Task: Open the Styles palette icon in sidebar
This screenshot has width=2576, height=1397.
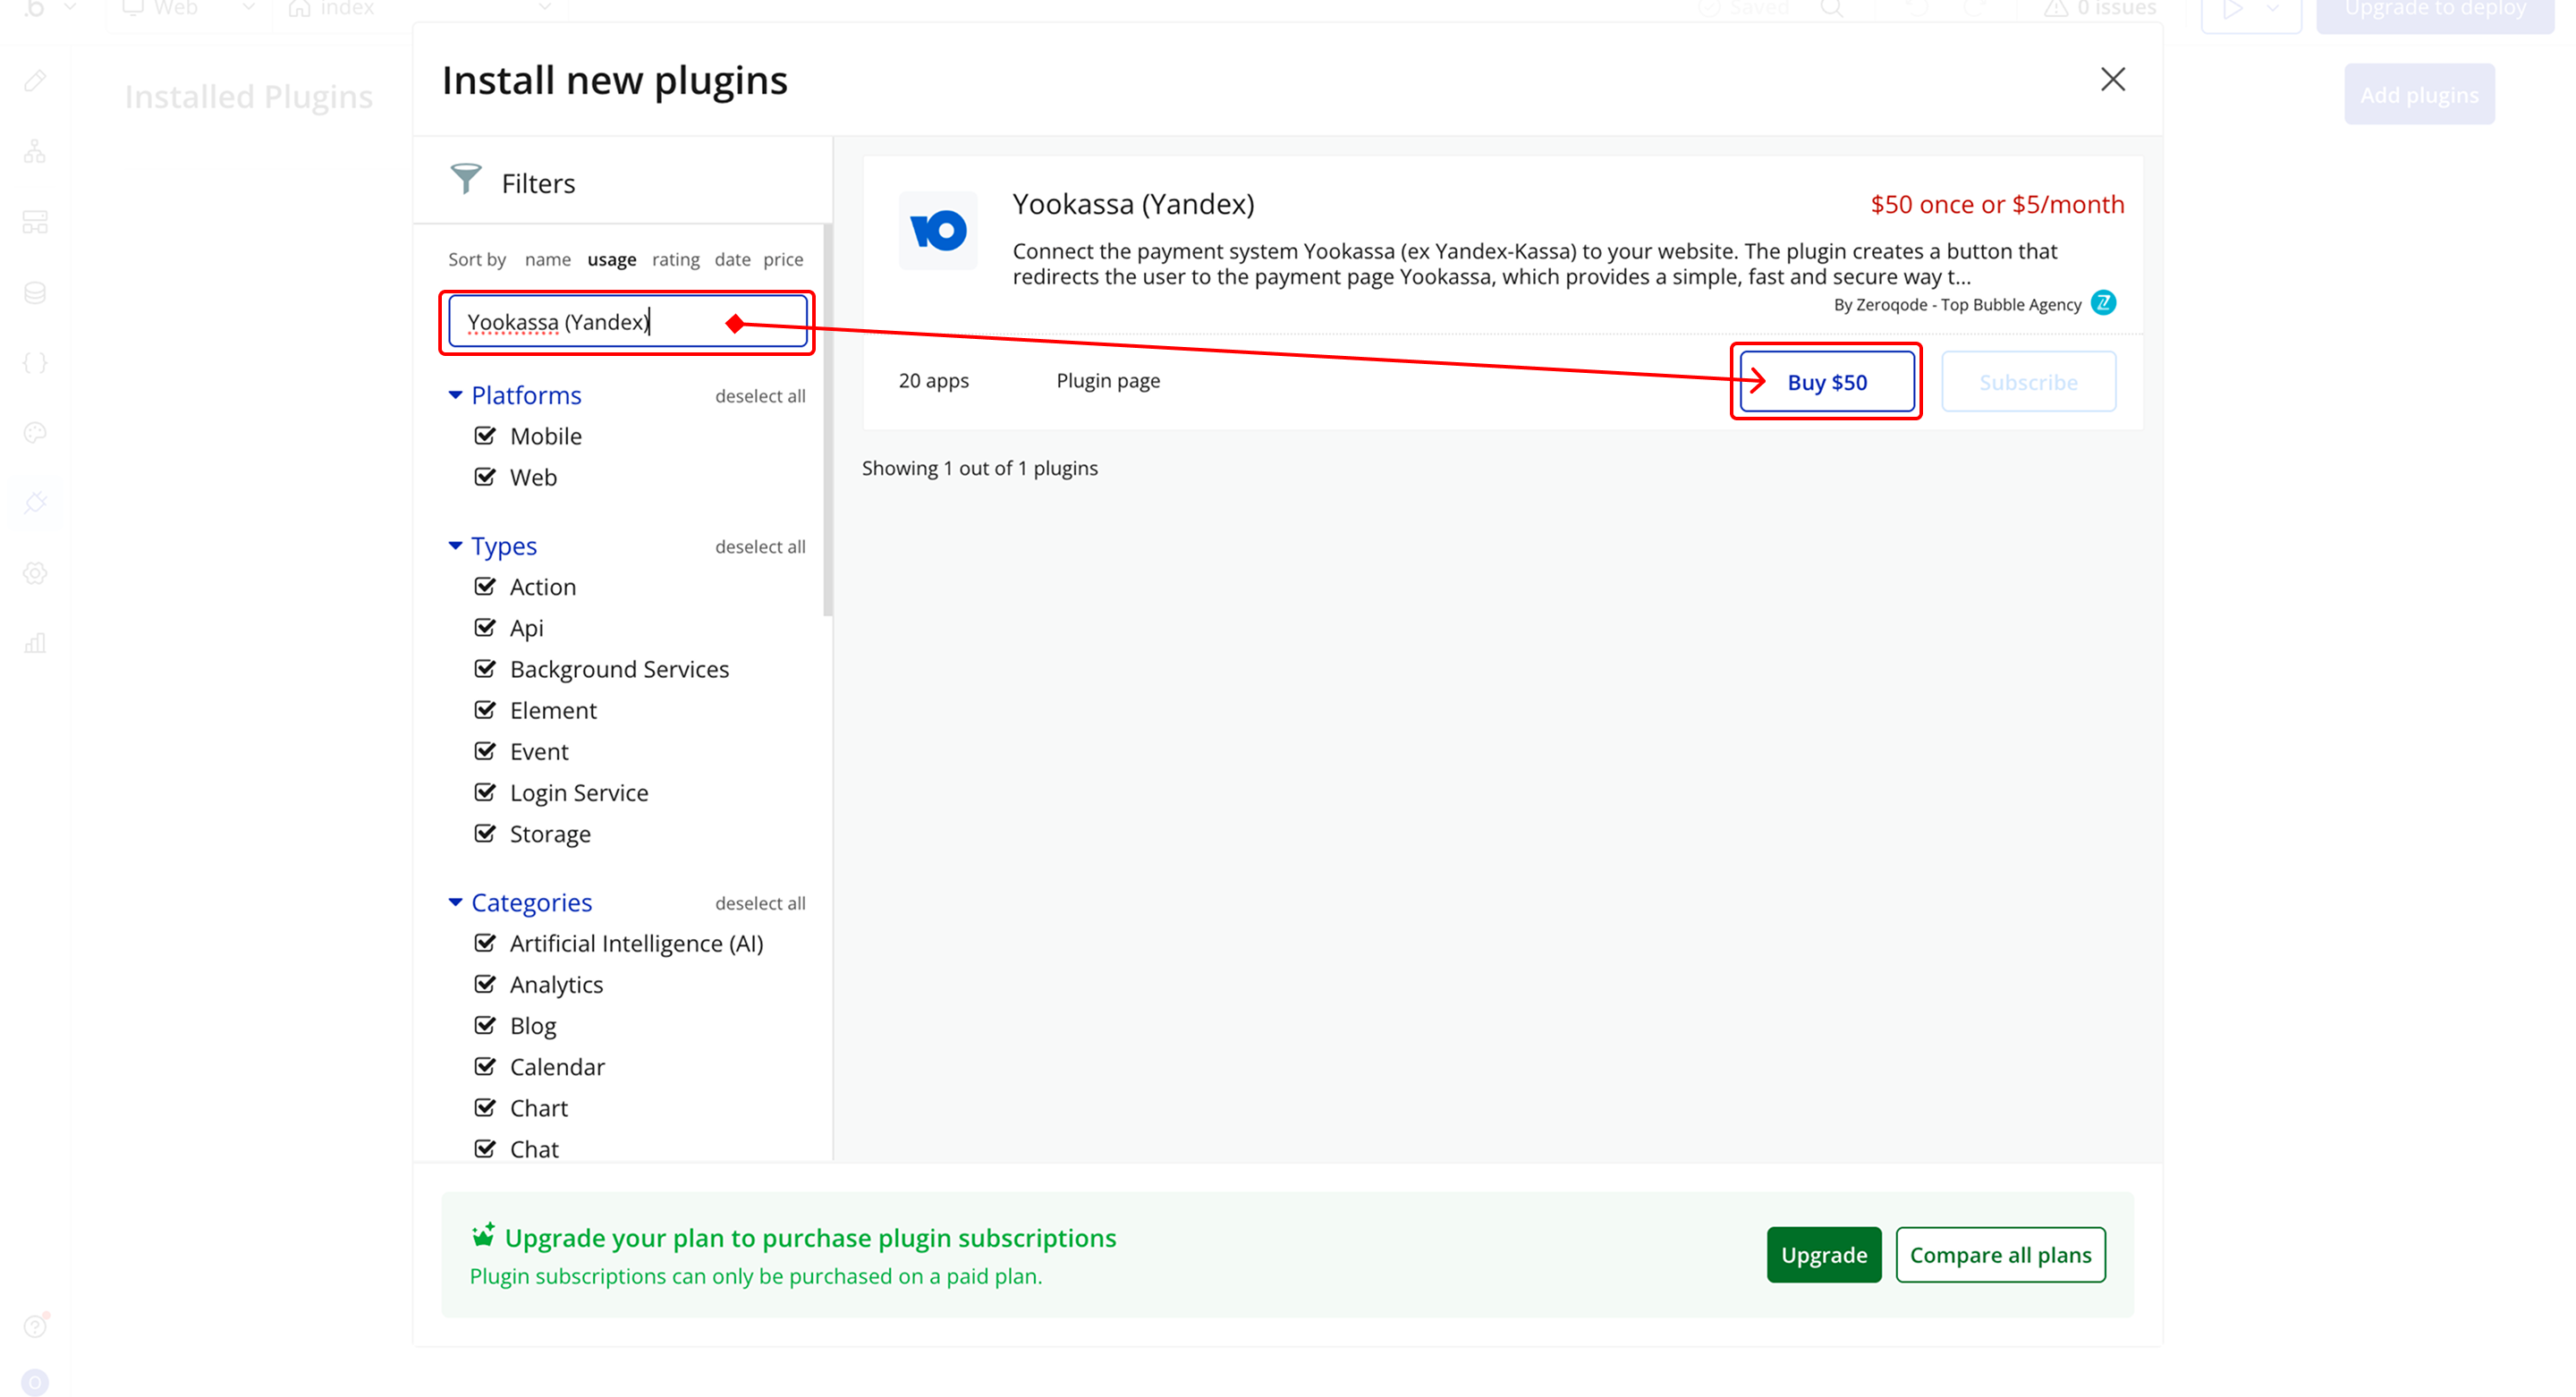Action: [x=35, y=433]
